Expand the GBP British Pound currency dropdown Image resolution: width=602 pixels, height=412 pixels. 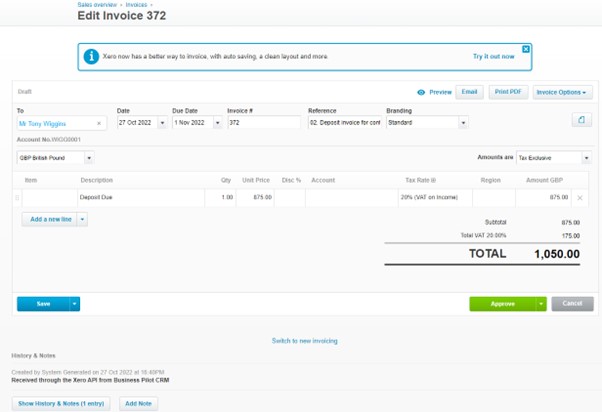point(89,158)
